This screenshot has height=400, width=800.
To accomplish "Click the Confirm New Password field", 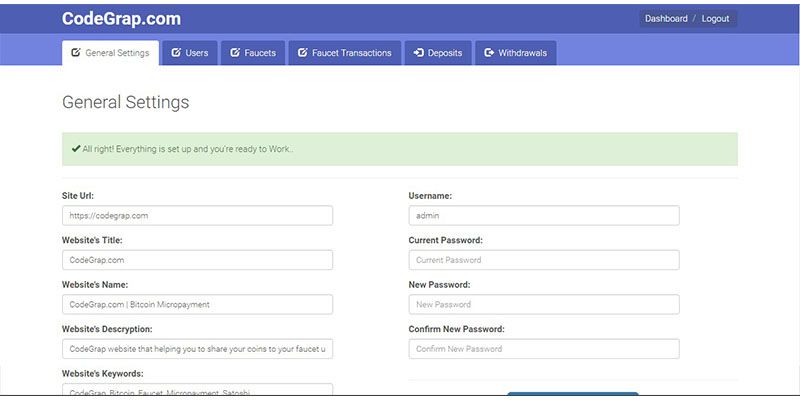I will pos(544,349).
